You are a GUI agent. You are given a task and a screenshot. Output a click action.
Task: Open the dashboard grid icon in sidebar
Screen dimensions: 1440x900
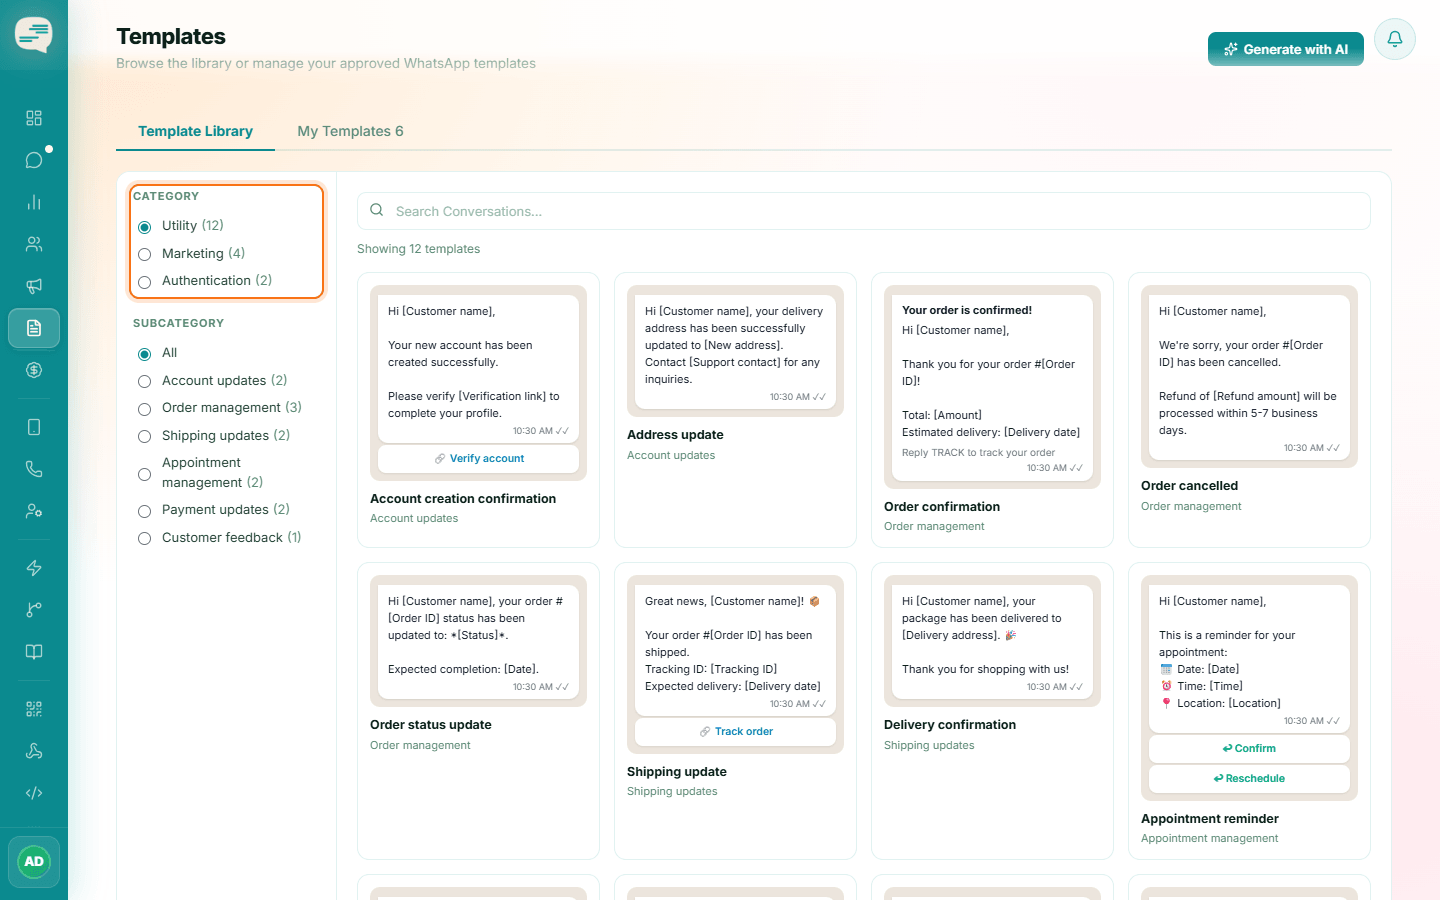click(x=34, y=118)
